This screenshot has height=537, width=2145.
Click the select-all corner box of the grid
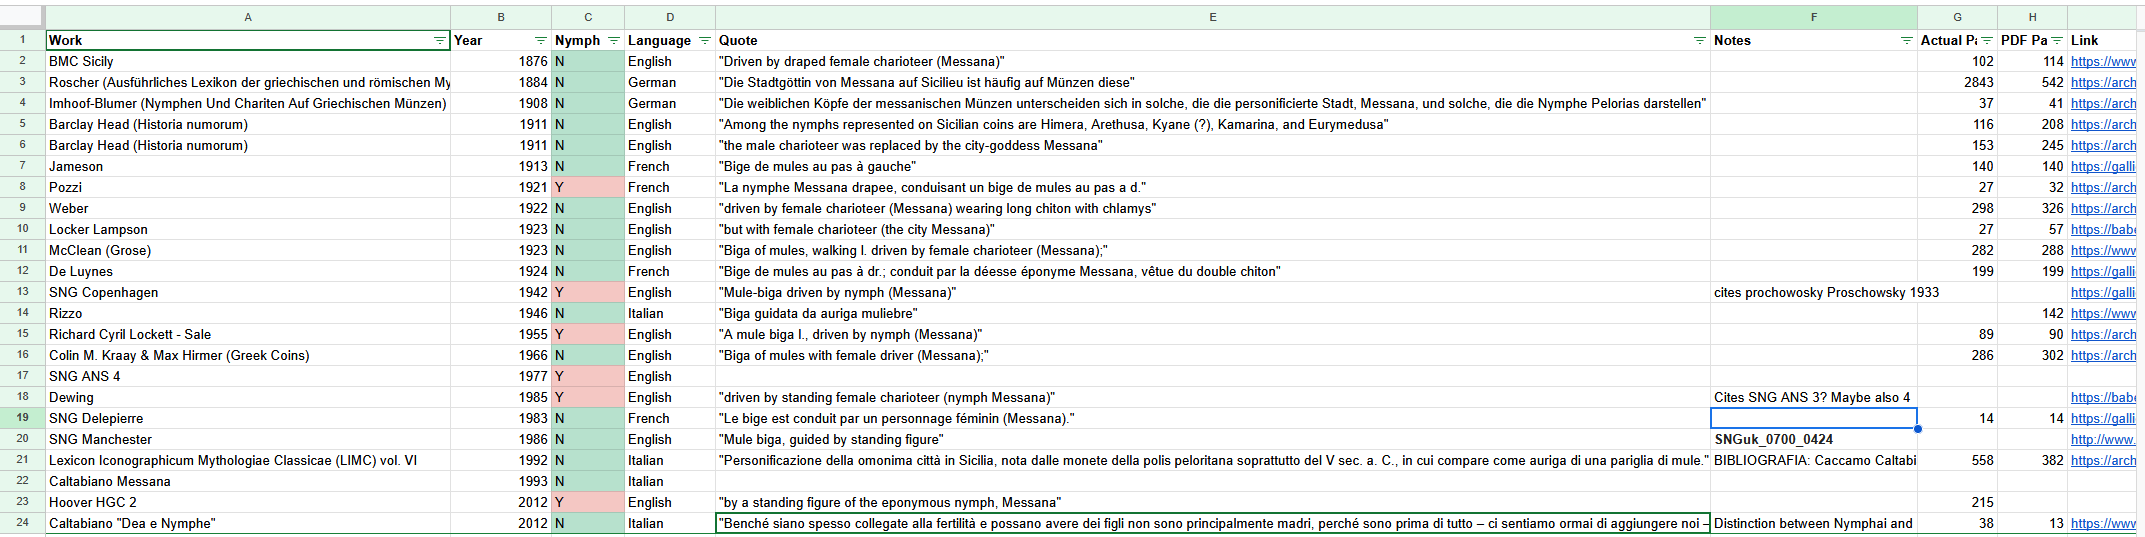(x=22, y=17)
